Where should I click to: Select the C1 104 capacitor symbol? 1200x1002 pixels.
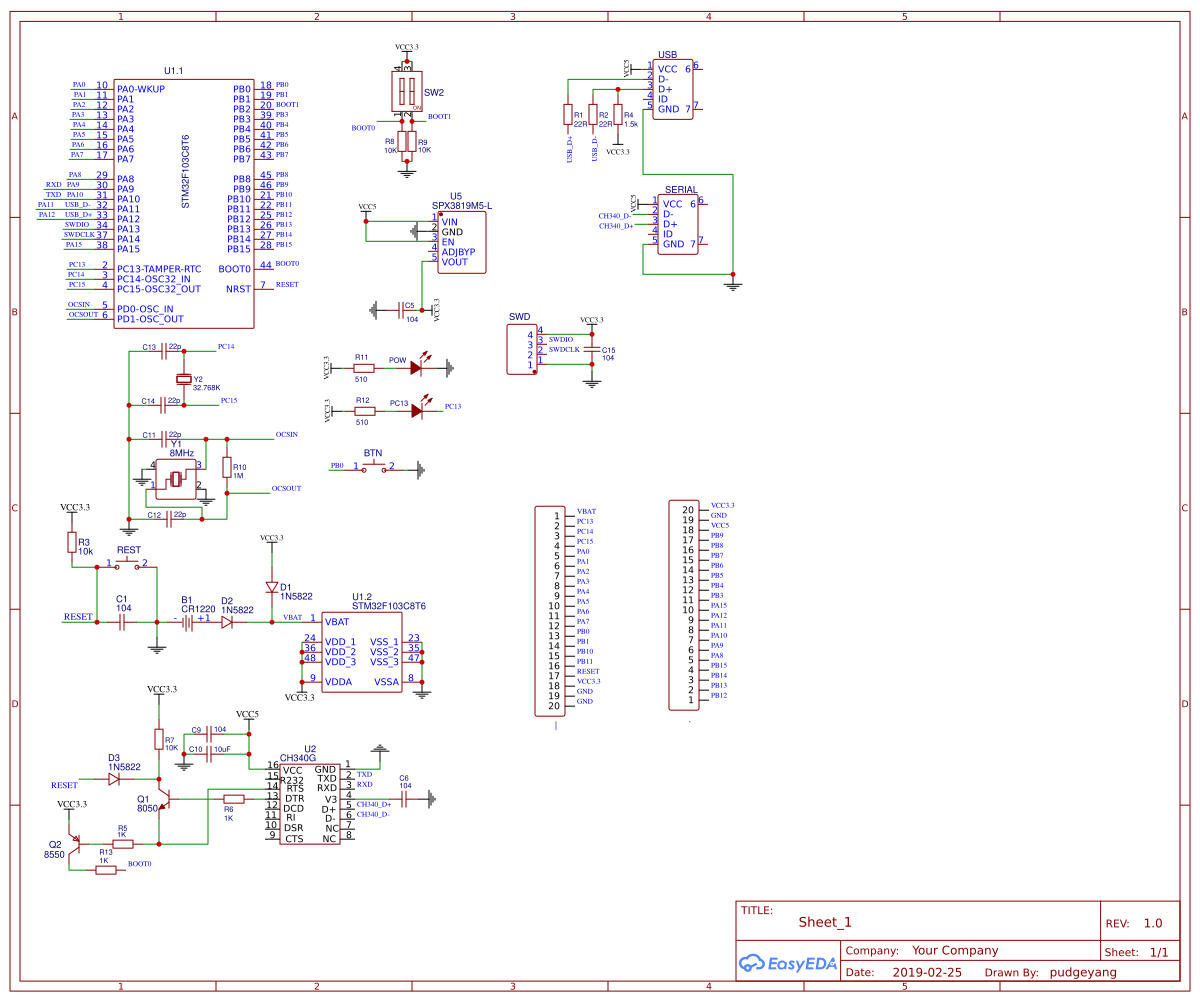click(123, 621)
